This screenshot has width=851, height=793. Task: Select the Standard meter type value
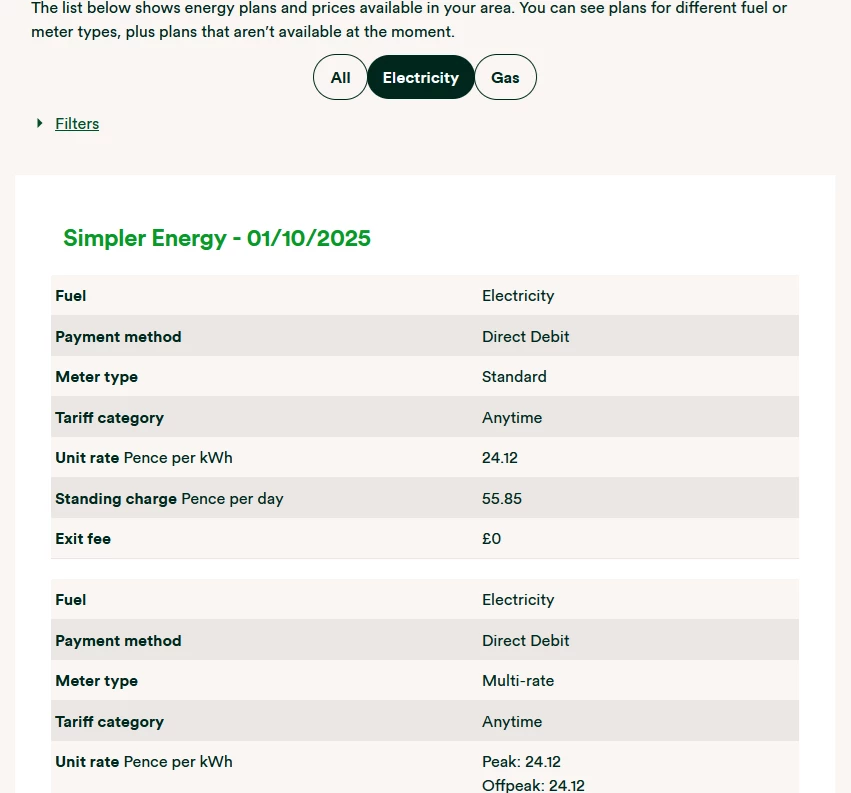[x=514, y=377]
